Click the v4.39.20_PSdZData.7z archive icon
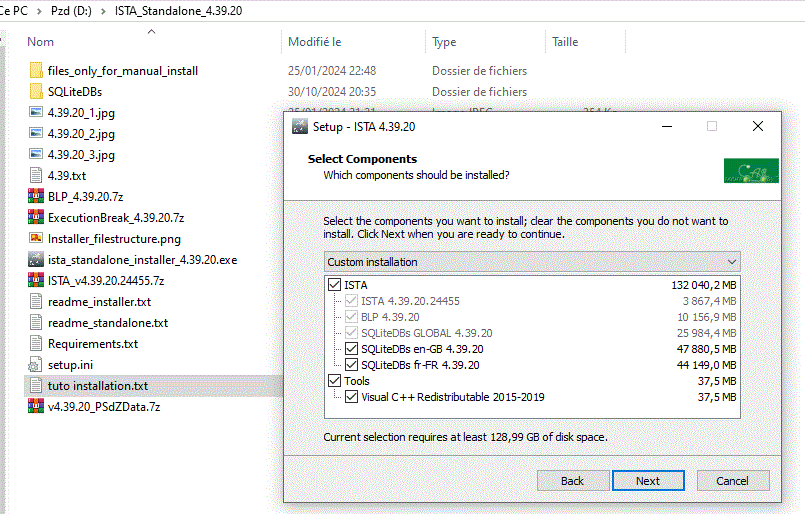This screenshot has height=514, width=805. (x=36, y=406)
